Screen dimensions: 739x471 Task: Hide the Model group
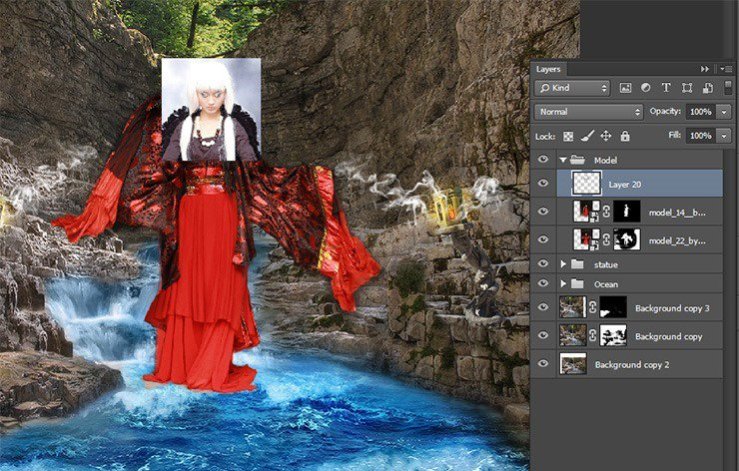tap(543, 159)
